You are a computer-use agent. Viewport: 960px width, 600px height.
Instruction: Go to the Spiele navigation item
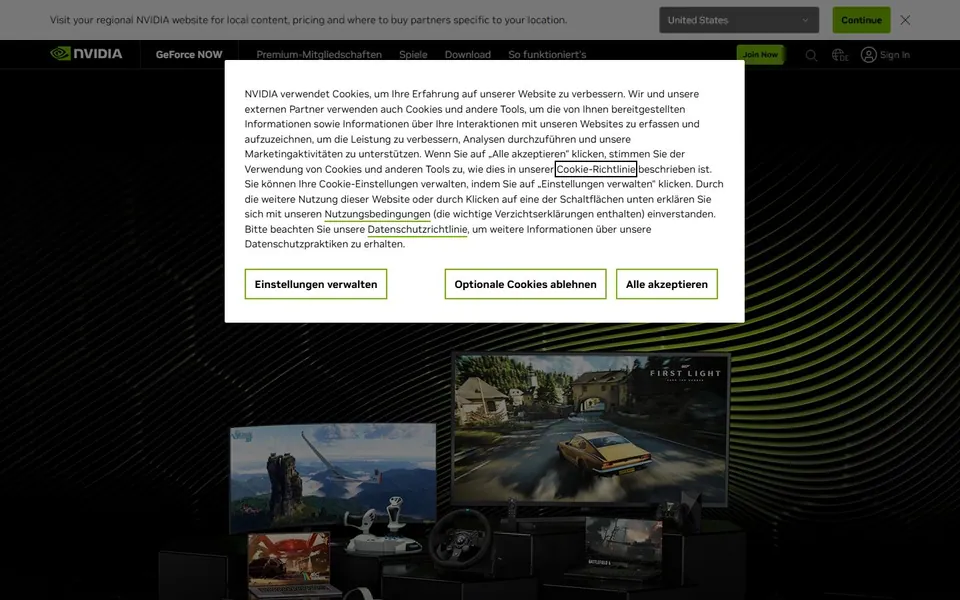point(413,54)
